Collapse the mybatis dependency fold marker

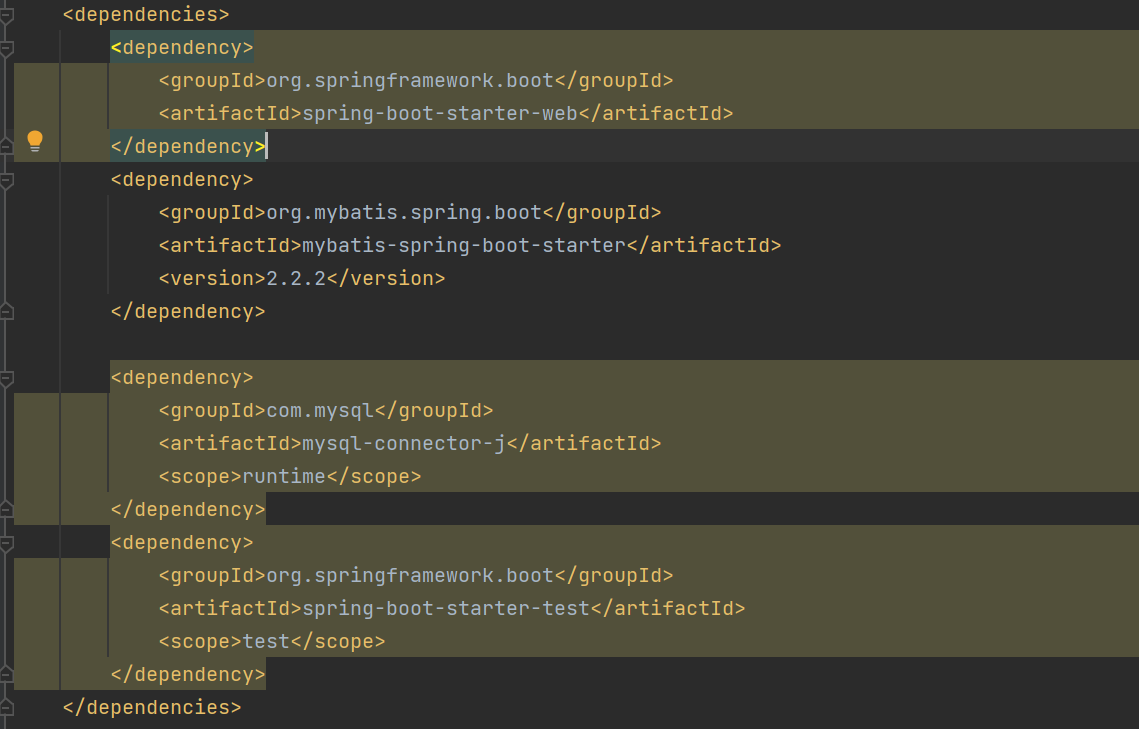coord(6,181)
